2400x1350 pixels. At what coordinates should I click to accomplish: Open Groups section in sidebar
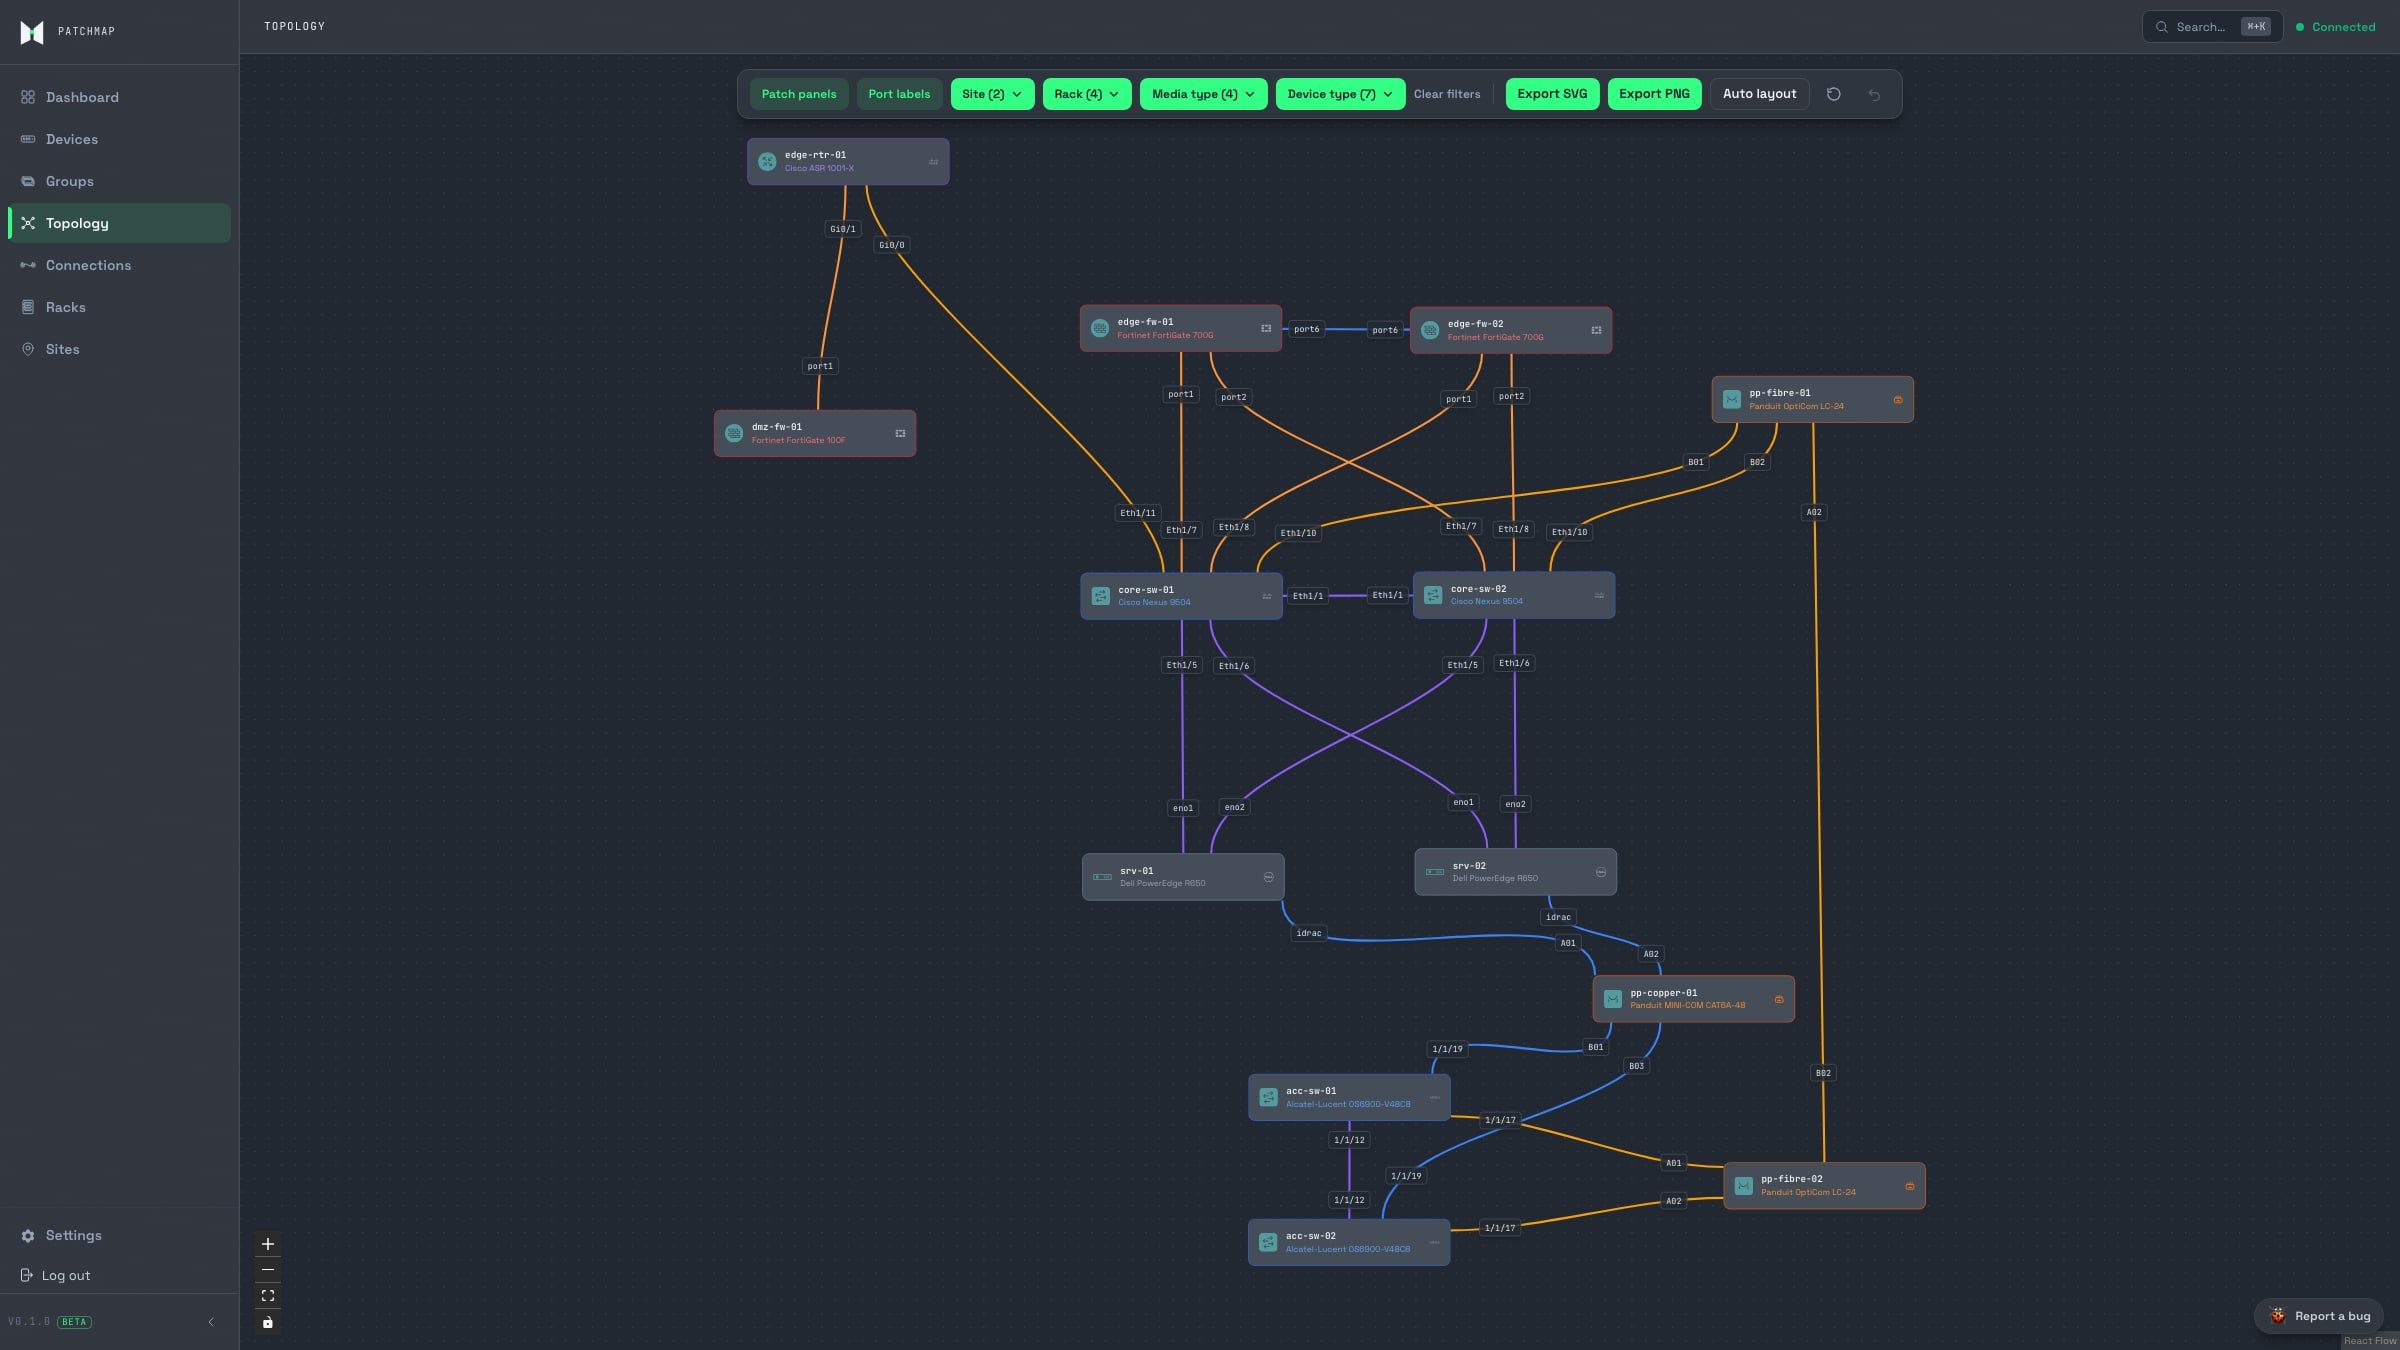(119, 181)
